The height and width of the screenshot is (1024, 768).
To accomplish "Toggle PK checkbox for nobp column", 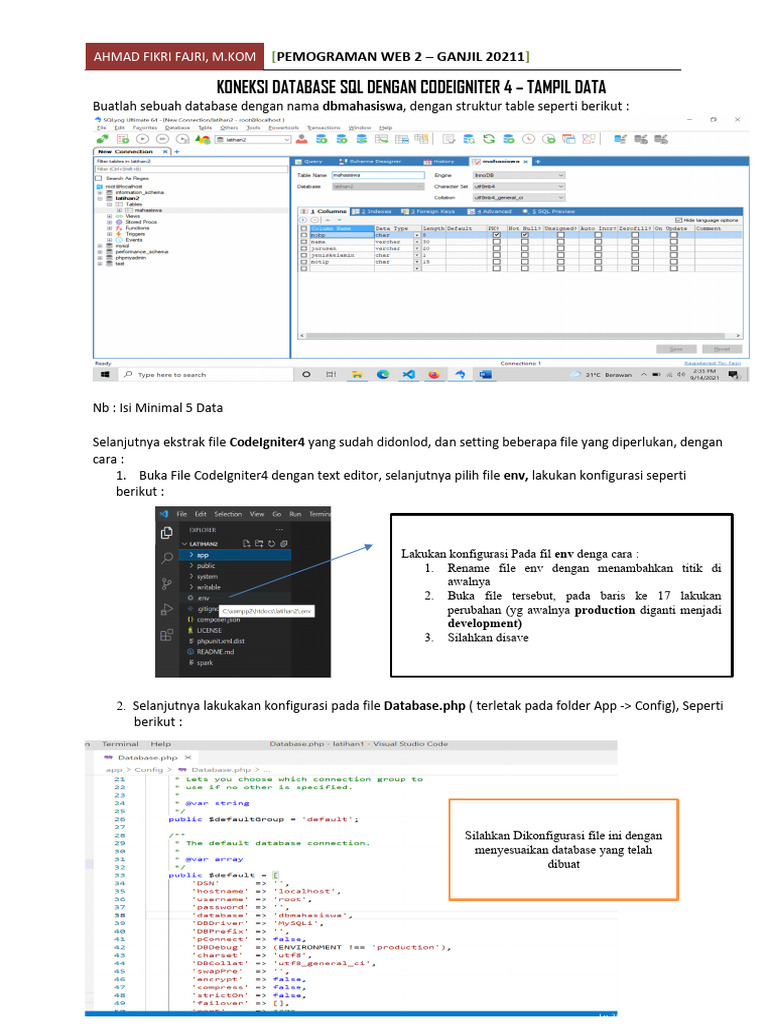I will [x=496, y=235].
